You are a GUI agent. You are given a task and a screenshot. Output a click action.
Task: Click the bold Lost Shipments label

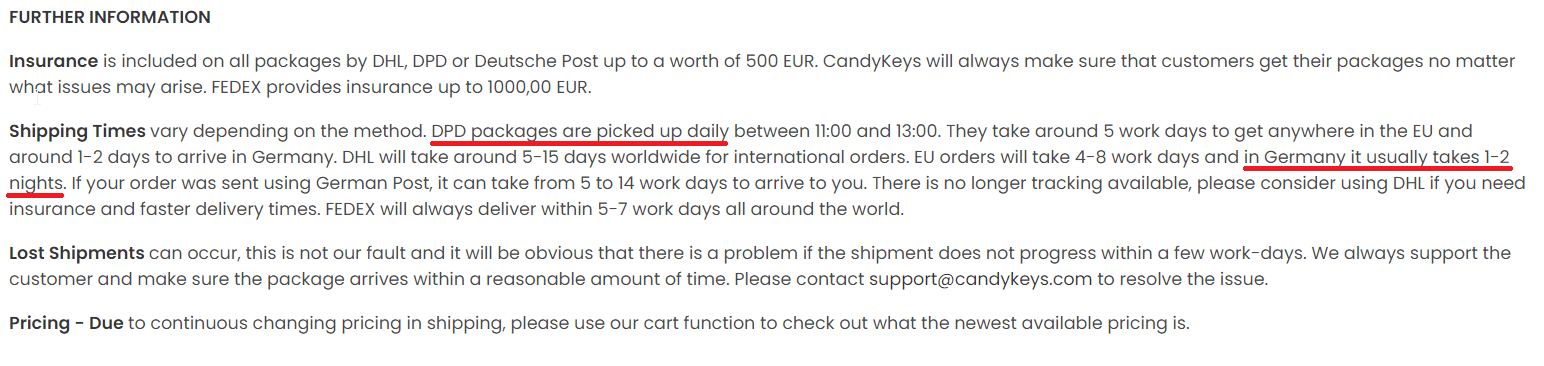pos(76,253)
